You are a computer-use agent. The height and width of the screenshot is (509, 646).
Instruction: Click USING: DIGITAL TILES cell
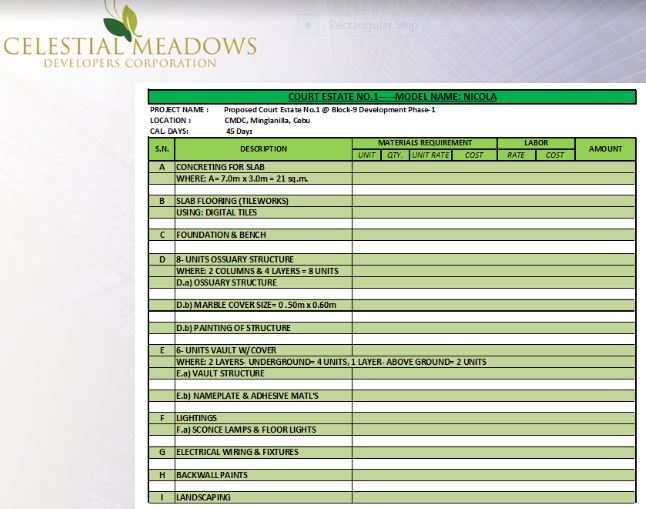click(x=264, y=213)
